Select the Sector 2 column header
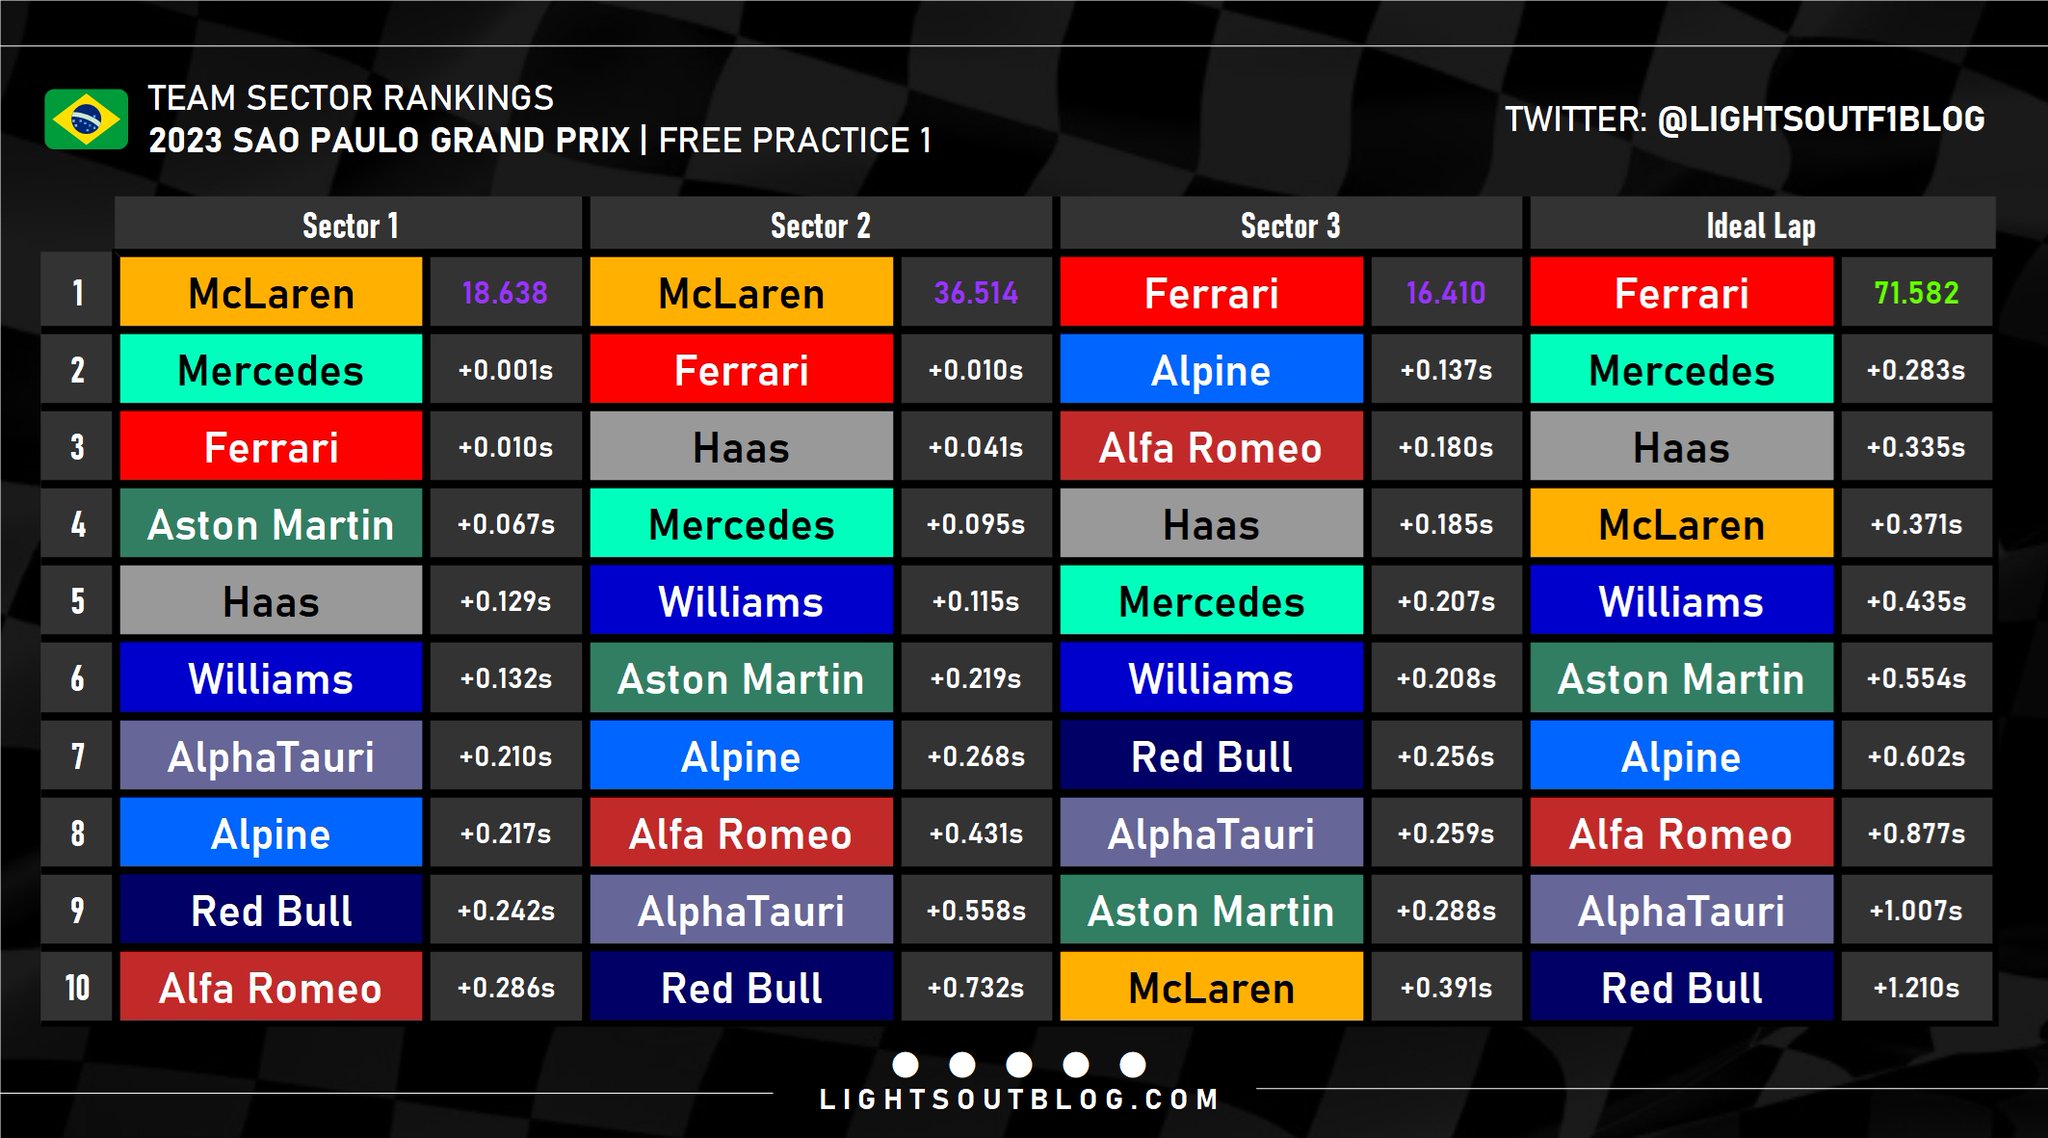Image resolution: width=2048 pixels, height=1138 pixels. pos(820,225)
